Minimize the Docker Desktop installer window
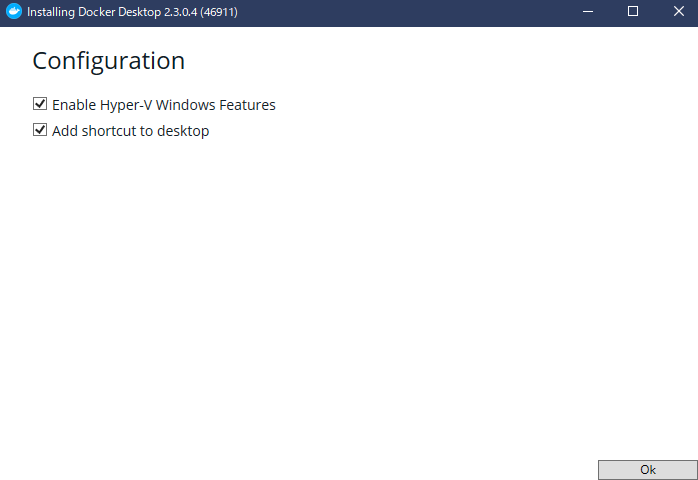Image resolution: width=698 pixels, height=480 pixels. click(588, 12)
